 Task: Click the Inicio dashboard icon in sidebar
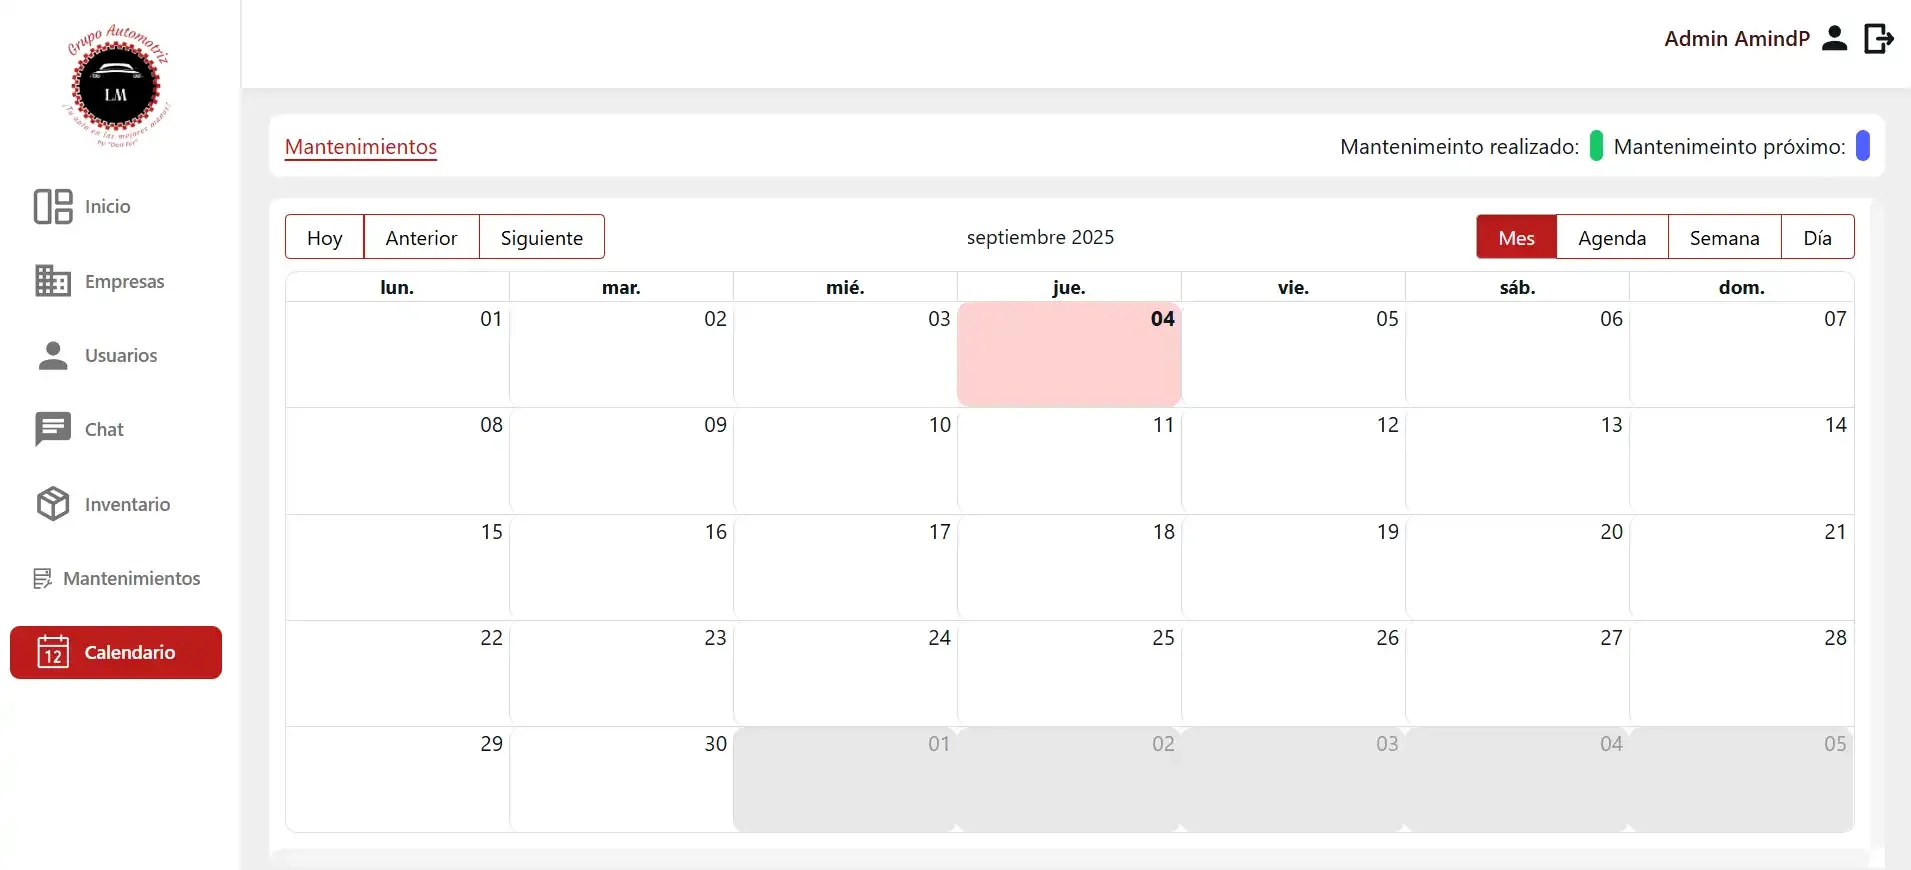coord(53,207)
